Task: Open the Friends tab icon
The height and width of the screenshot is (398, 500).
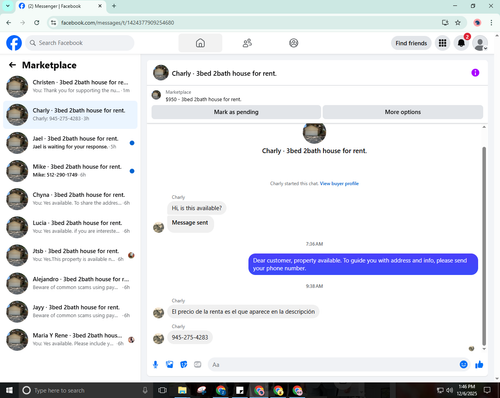Action: 247,43
